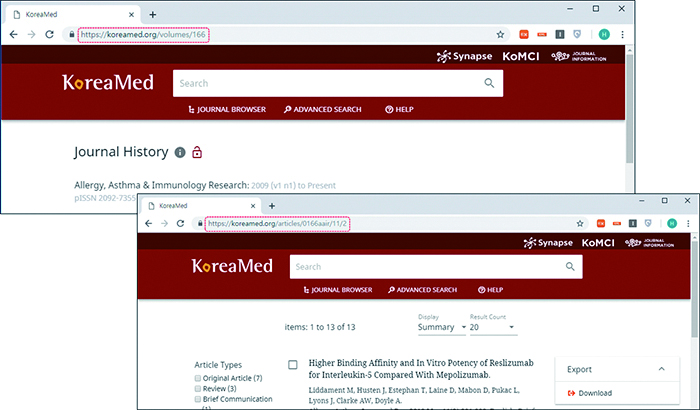
Task: Open the green profile avatar in the back window
Action: pyautogui.click(x=604, y=34)
